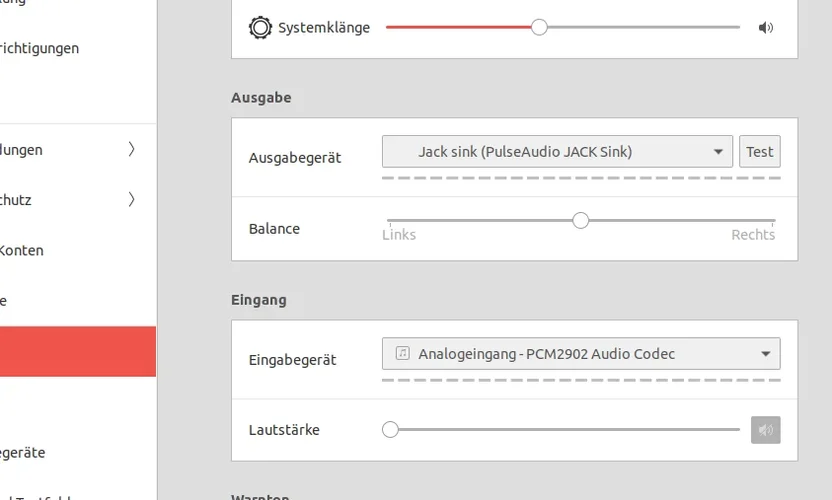The height and width of the screenshot is (500, 832).
Task: Click the Systemklänge gear icon
Action: pyautogui.click(x=260, y=27)
